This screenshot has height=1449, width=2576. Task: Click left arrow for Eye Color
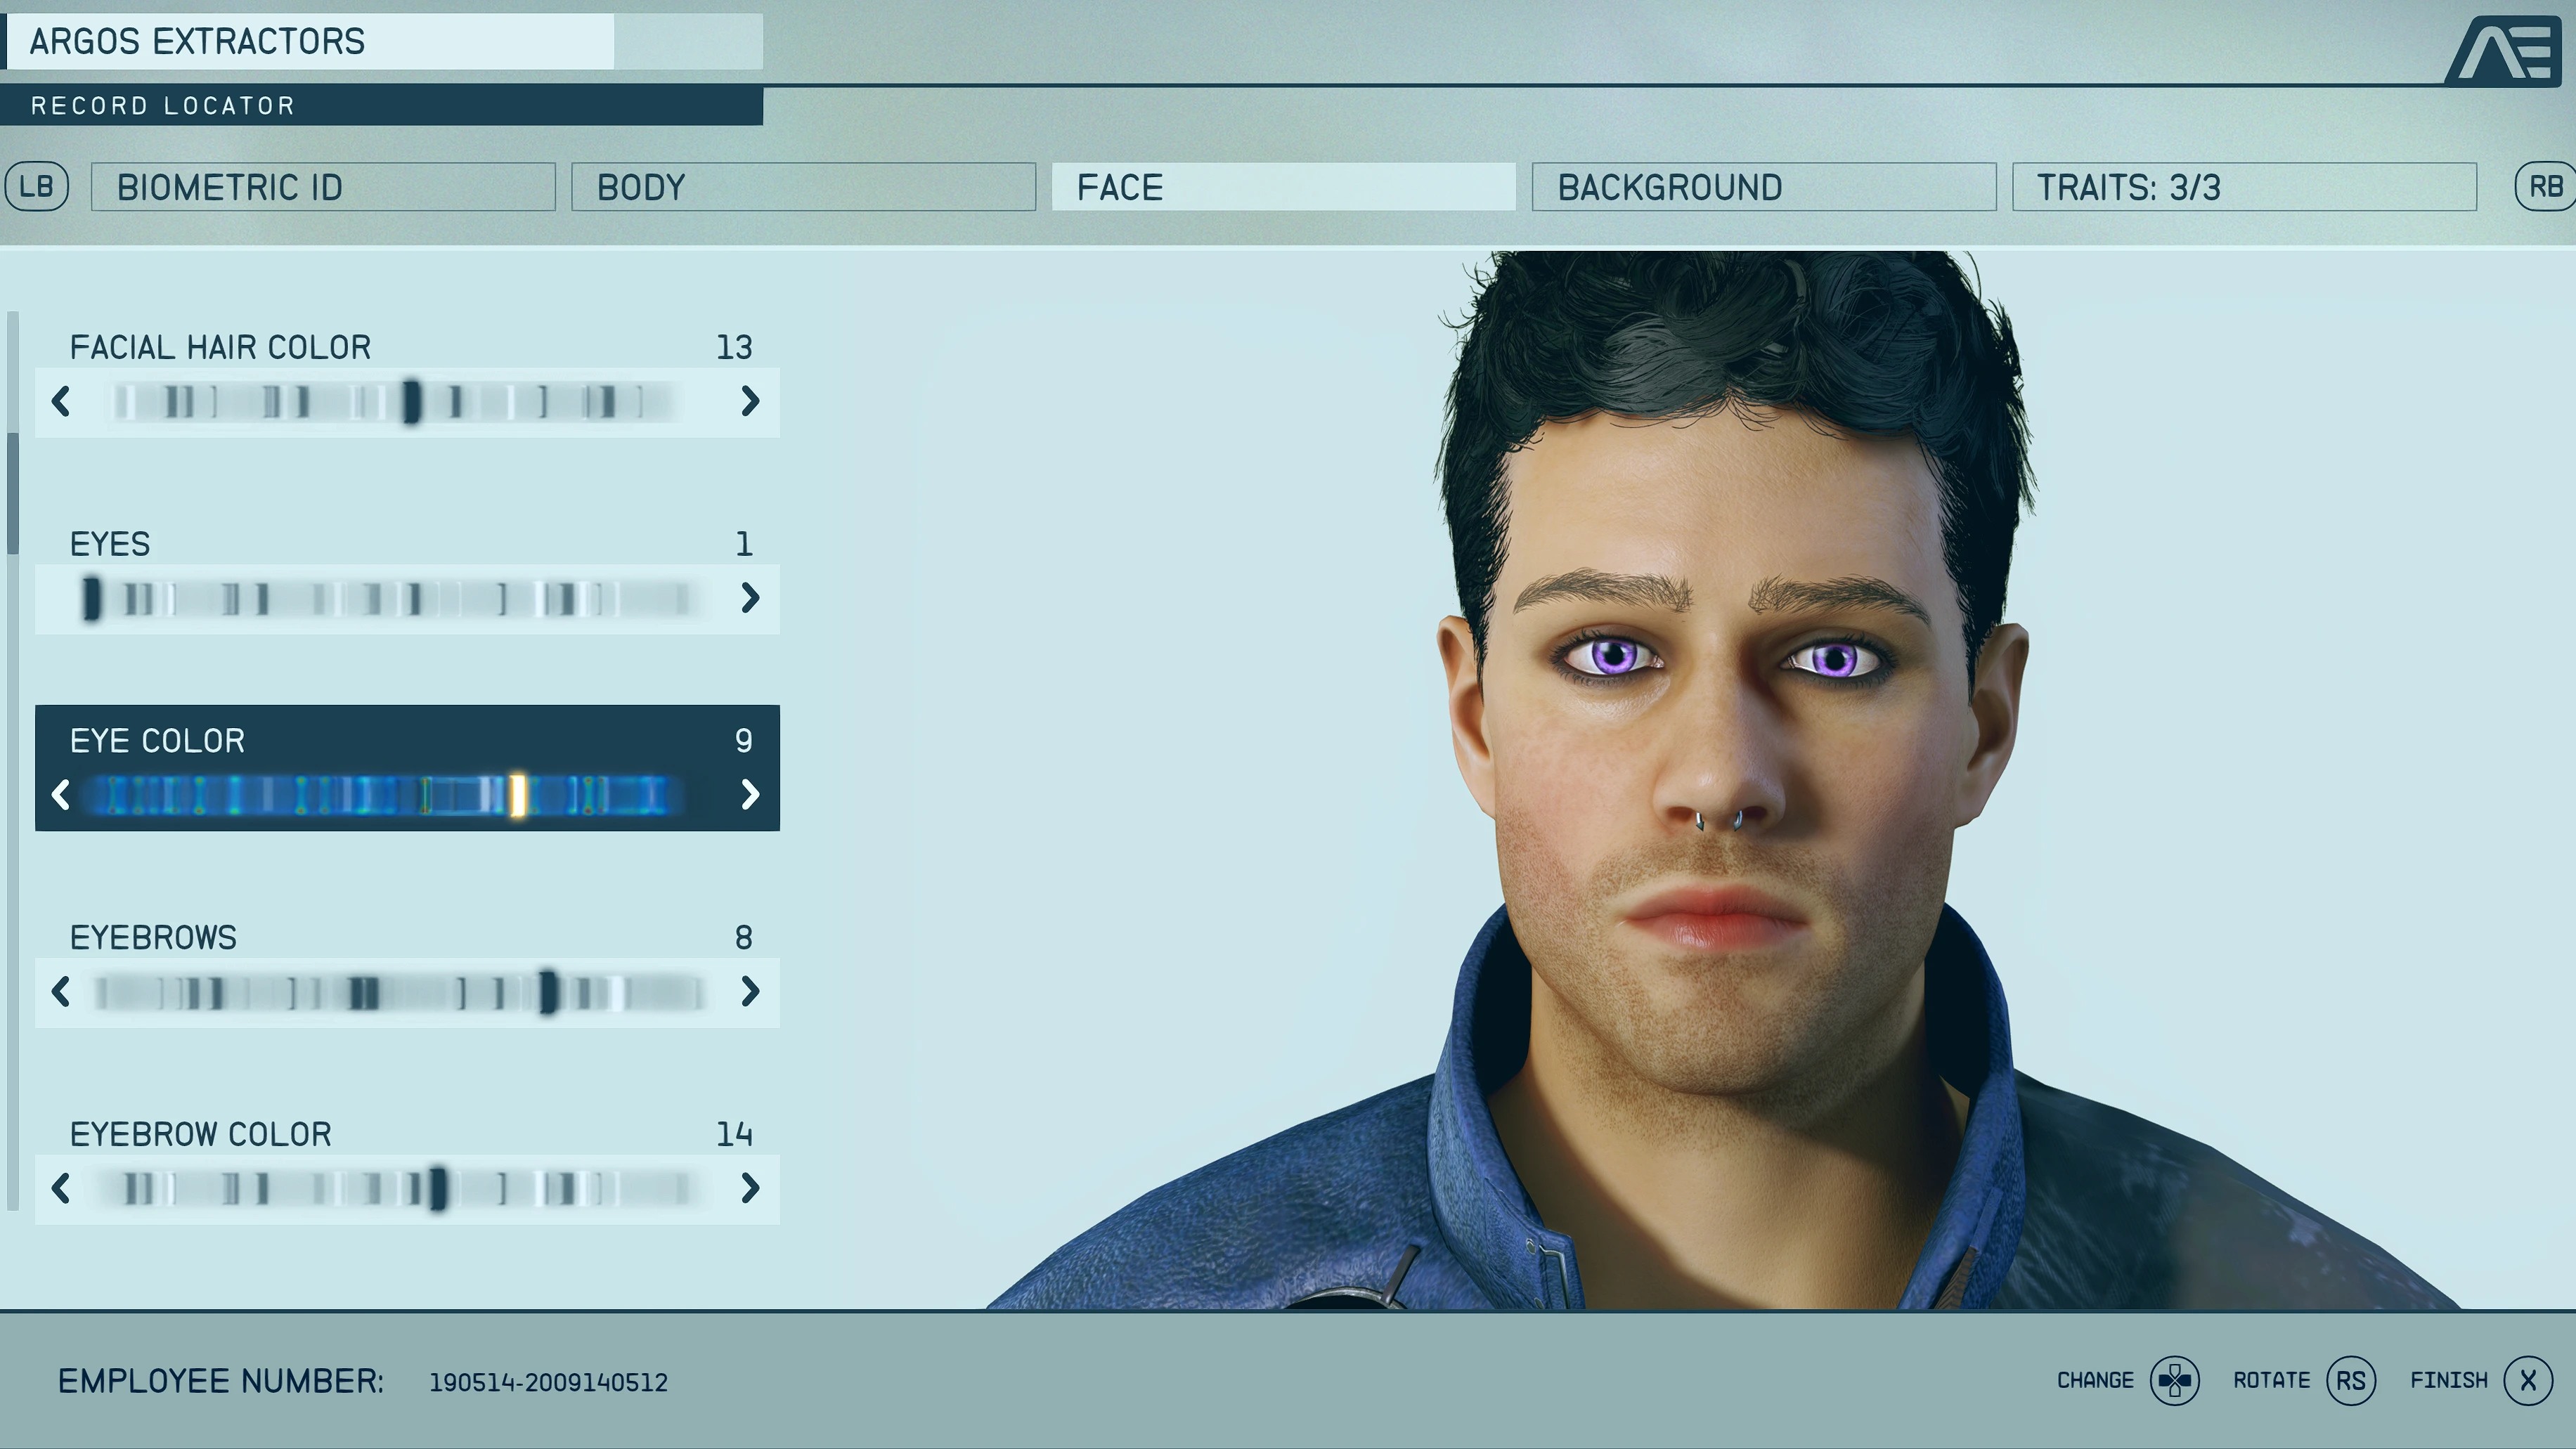pyautogui.click(x=60, y=795)
